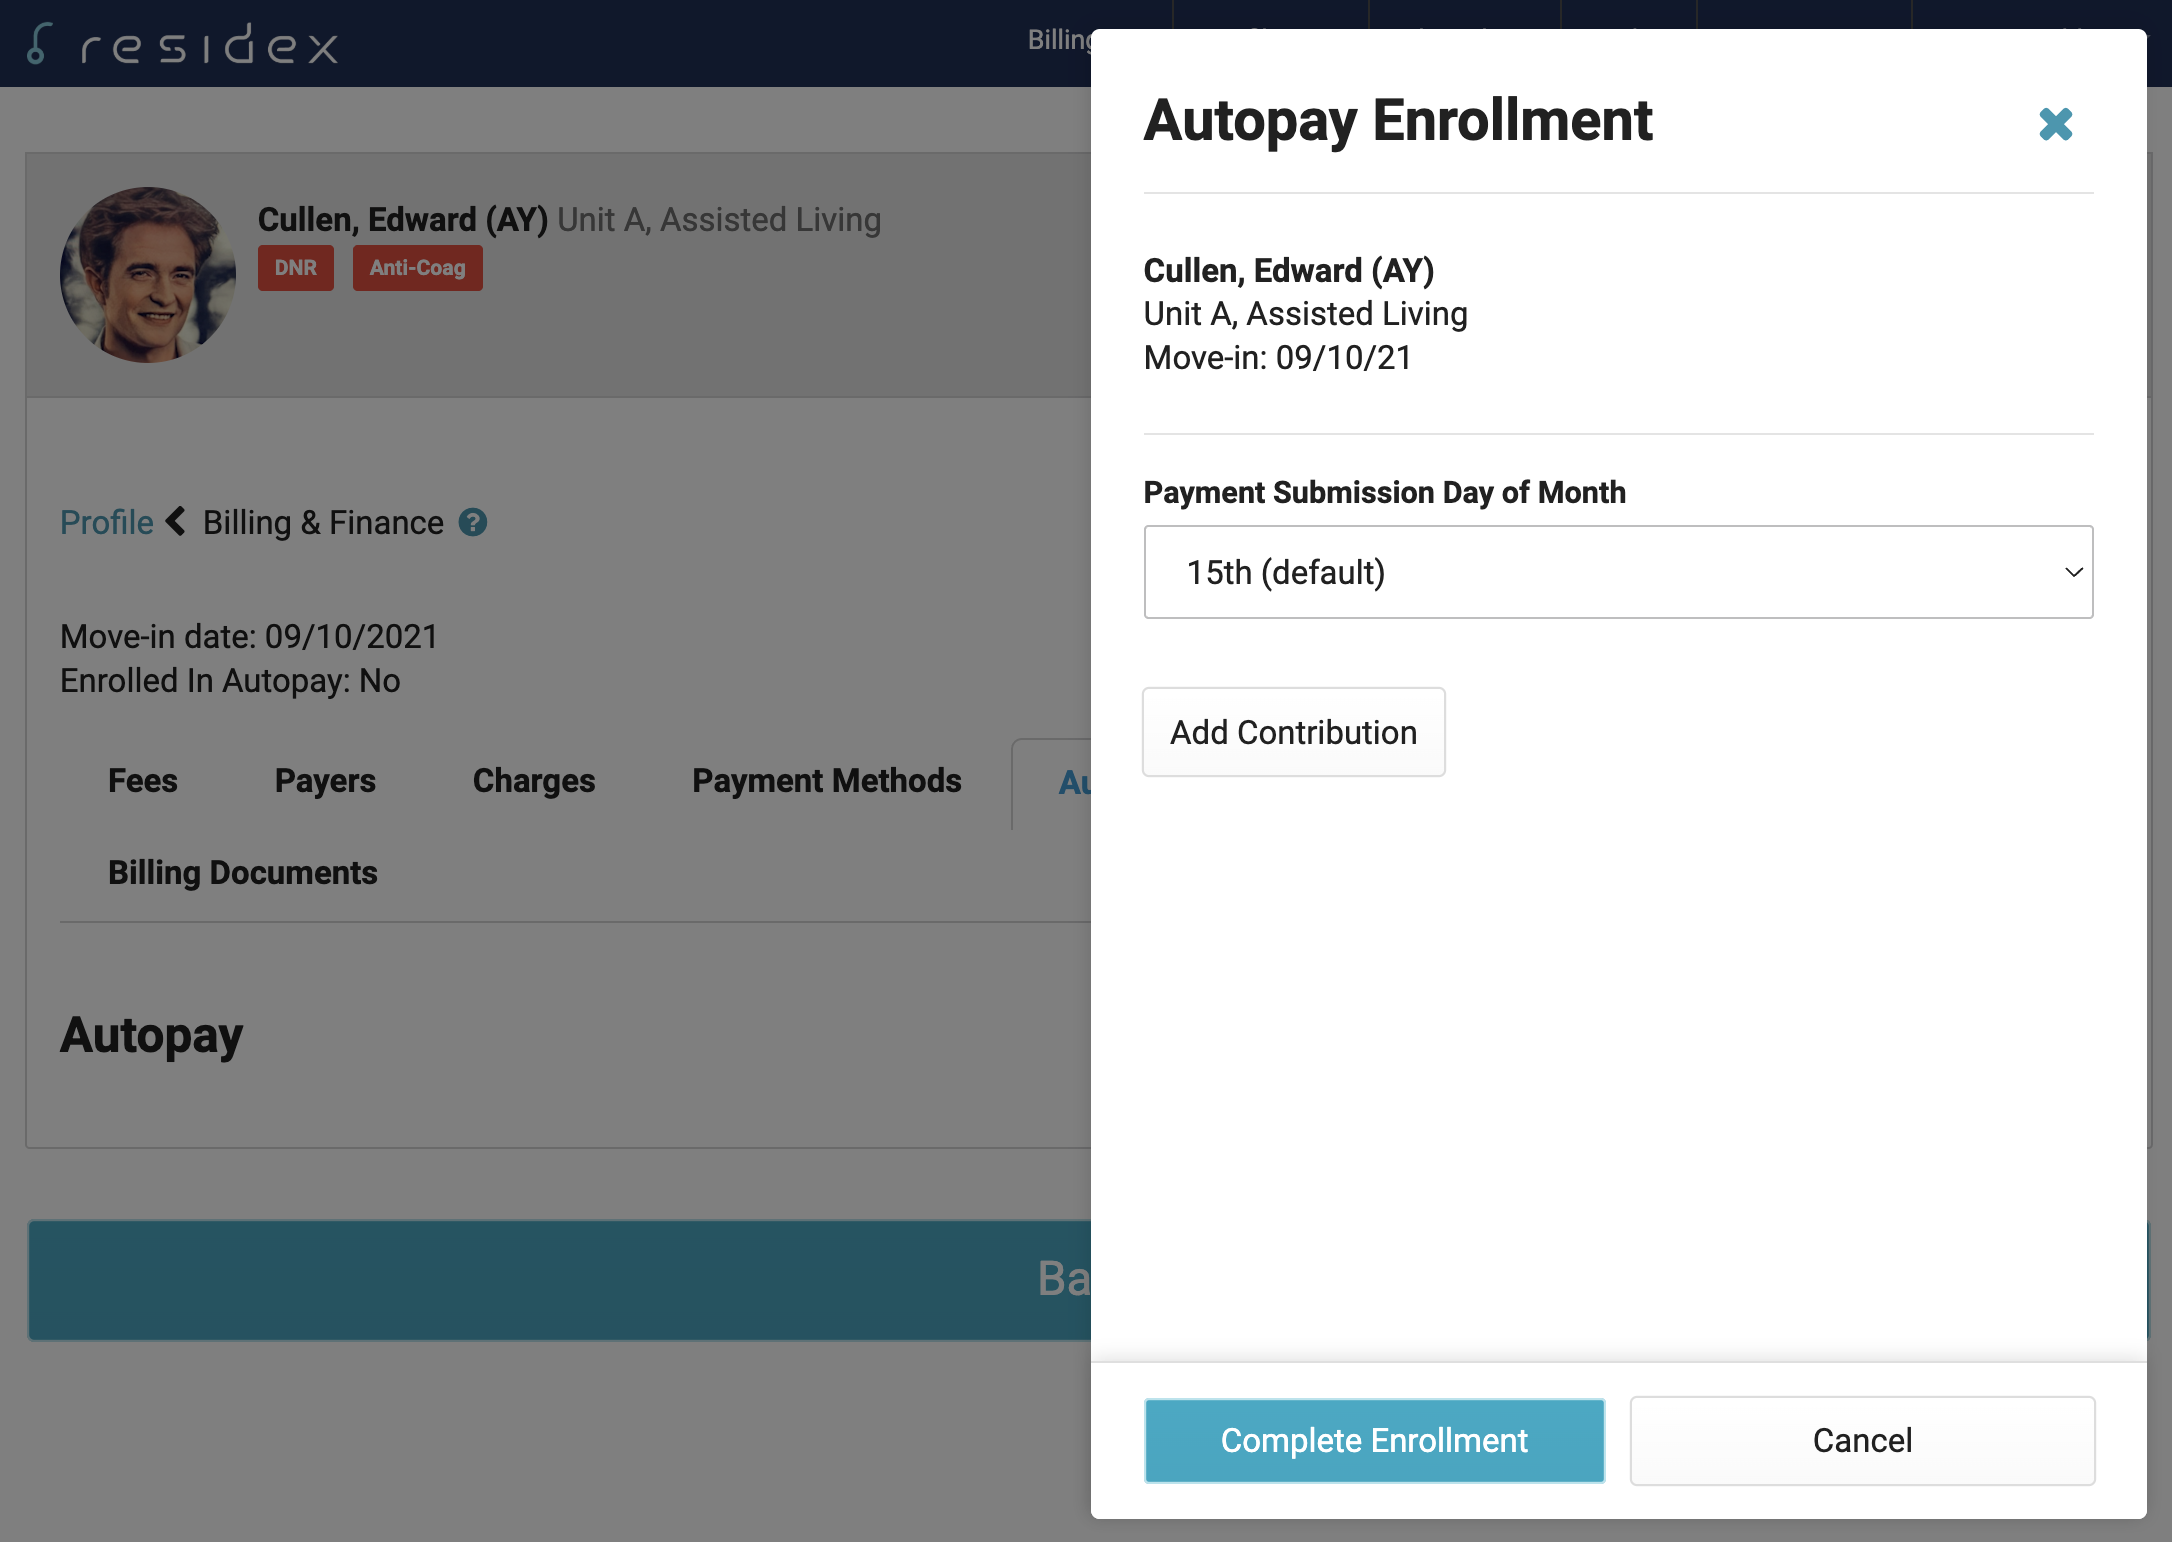
Task: Click the Billing item in top navigation
Action: pos(1058,40)
